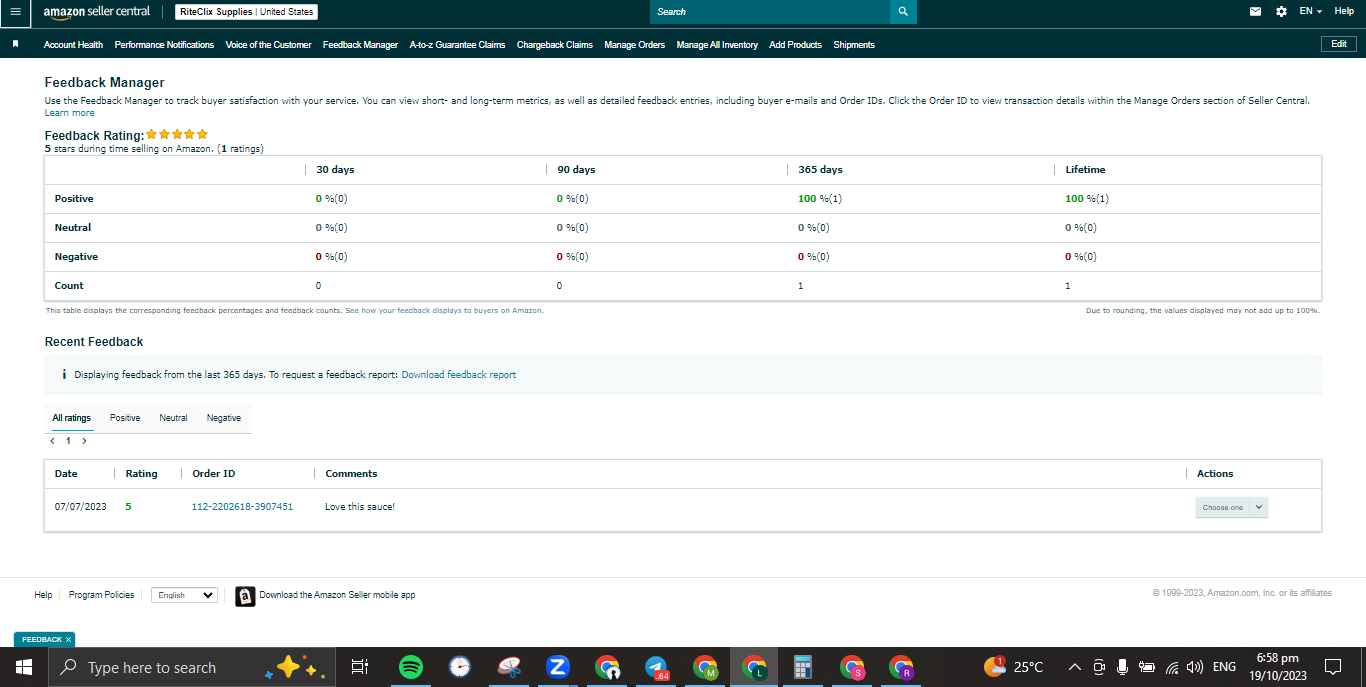The width and height of the screenshot is (1366, 687).
Task: Click the page number 1 indicator
Action: pos(68,441)
